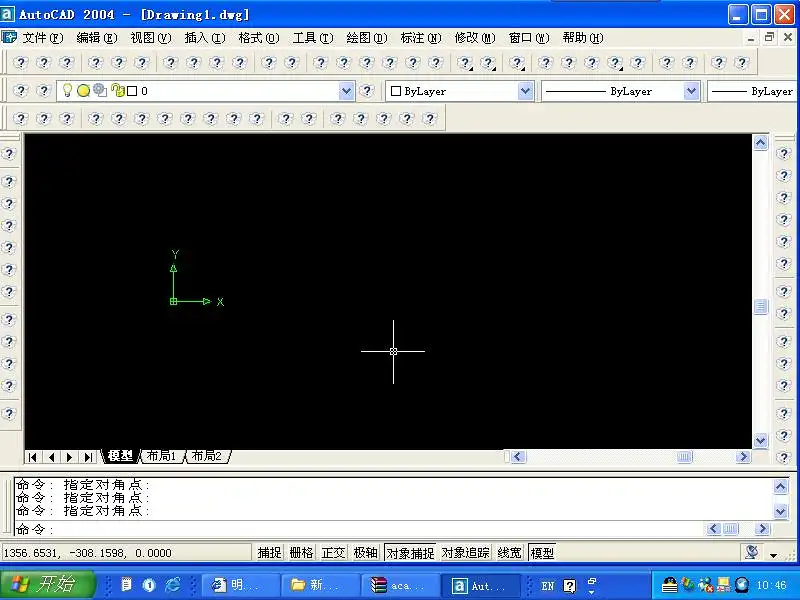
Task: Click command line horizontal scroll right arrow
Action: click(762, 529)
